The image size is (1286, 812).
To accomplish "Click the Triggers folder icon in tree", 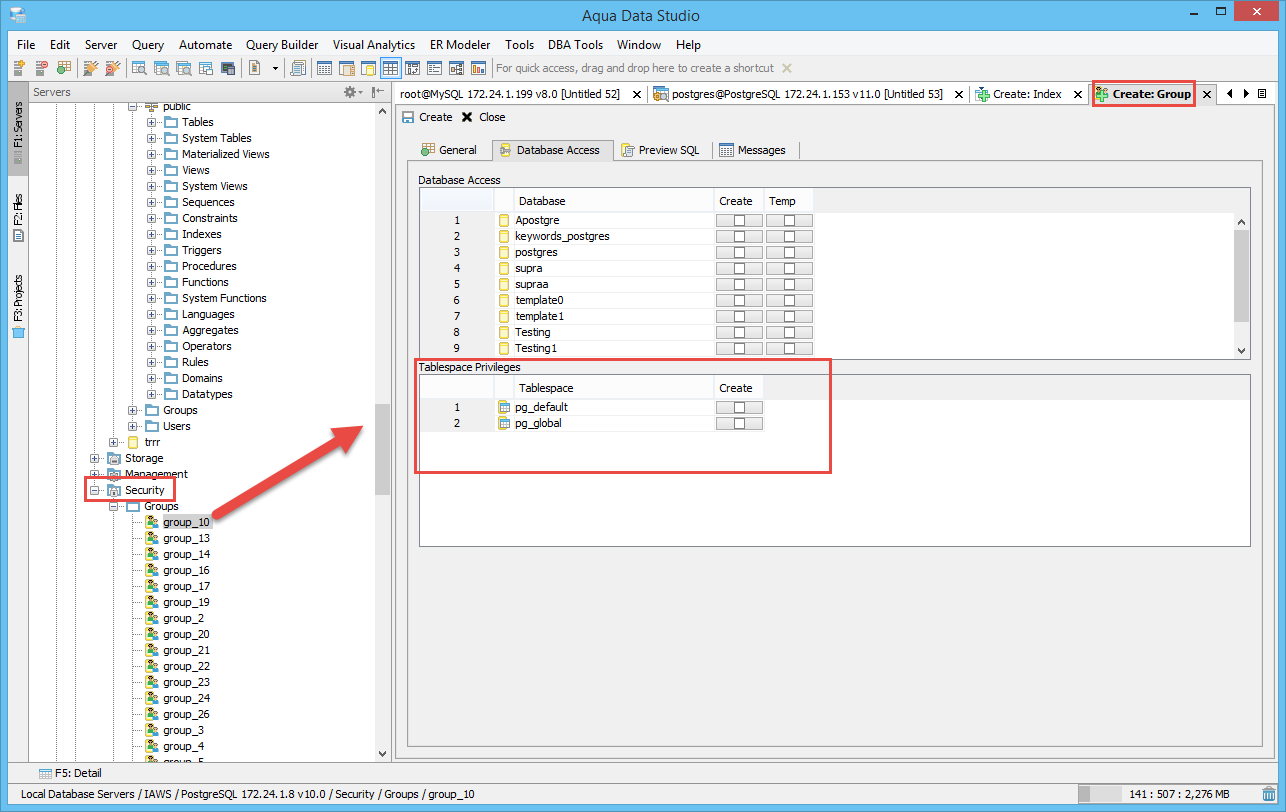I will (171, 250).
